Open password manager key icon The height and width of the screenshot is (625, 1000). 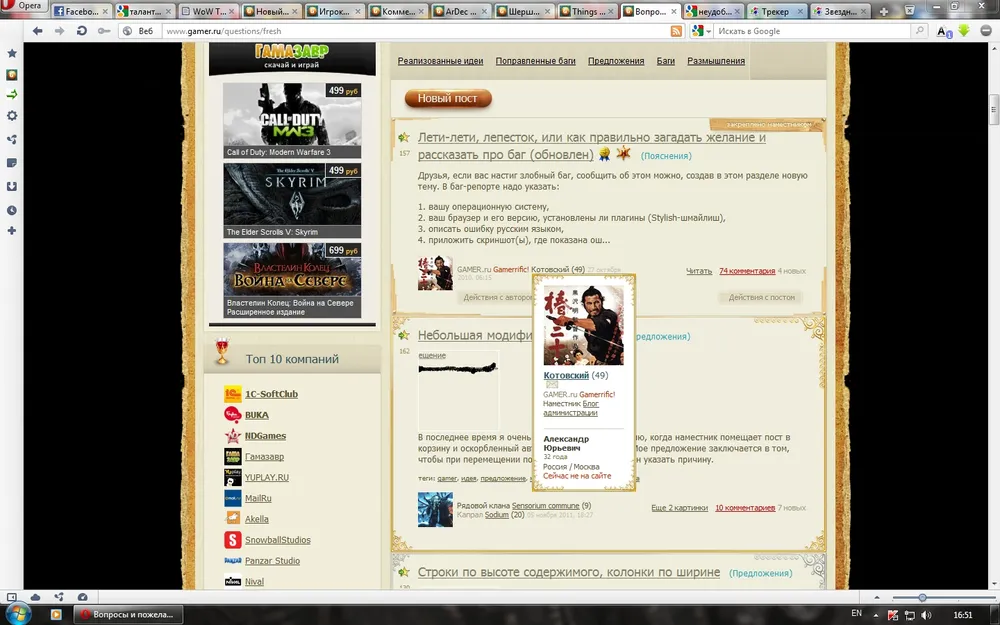(x=103, y=31)
